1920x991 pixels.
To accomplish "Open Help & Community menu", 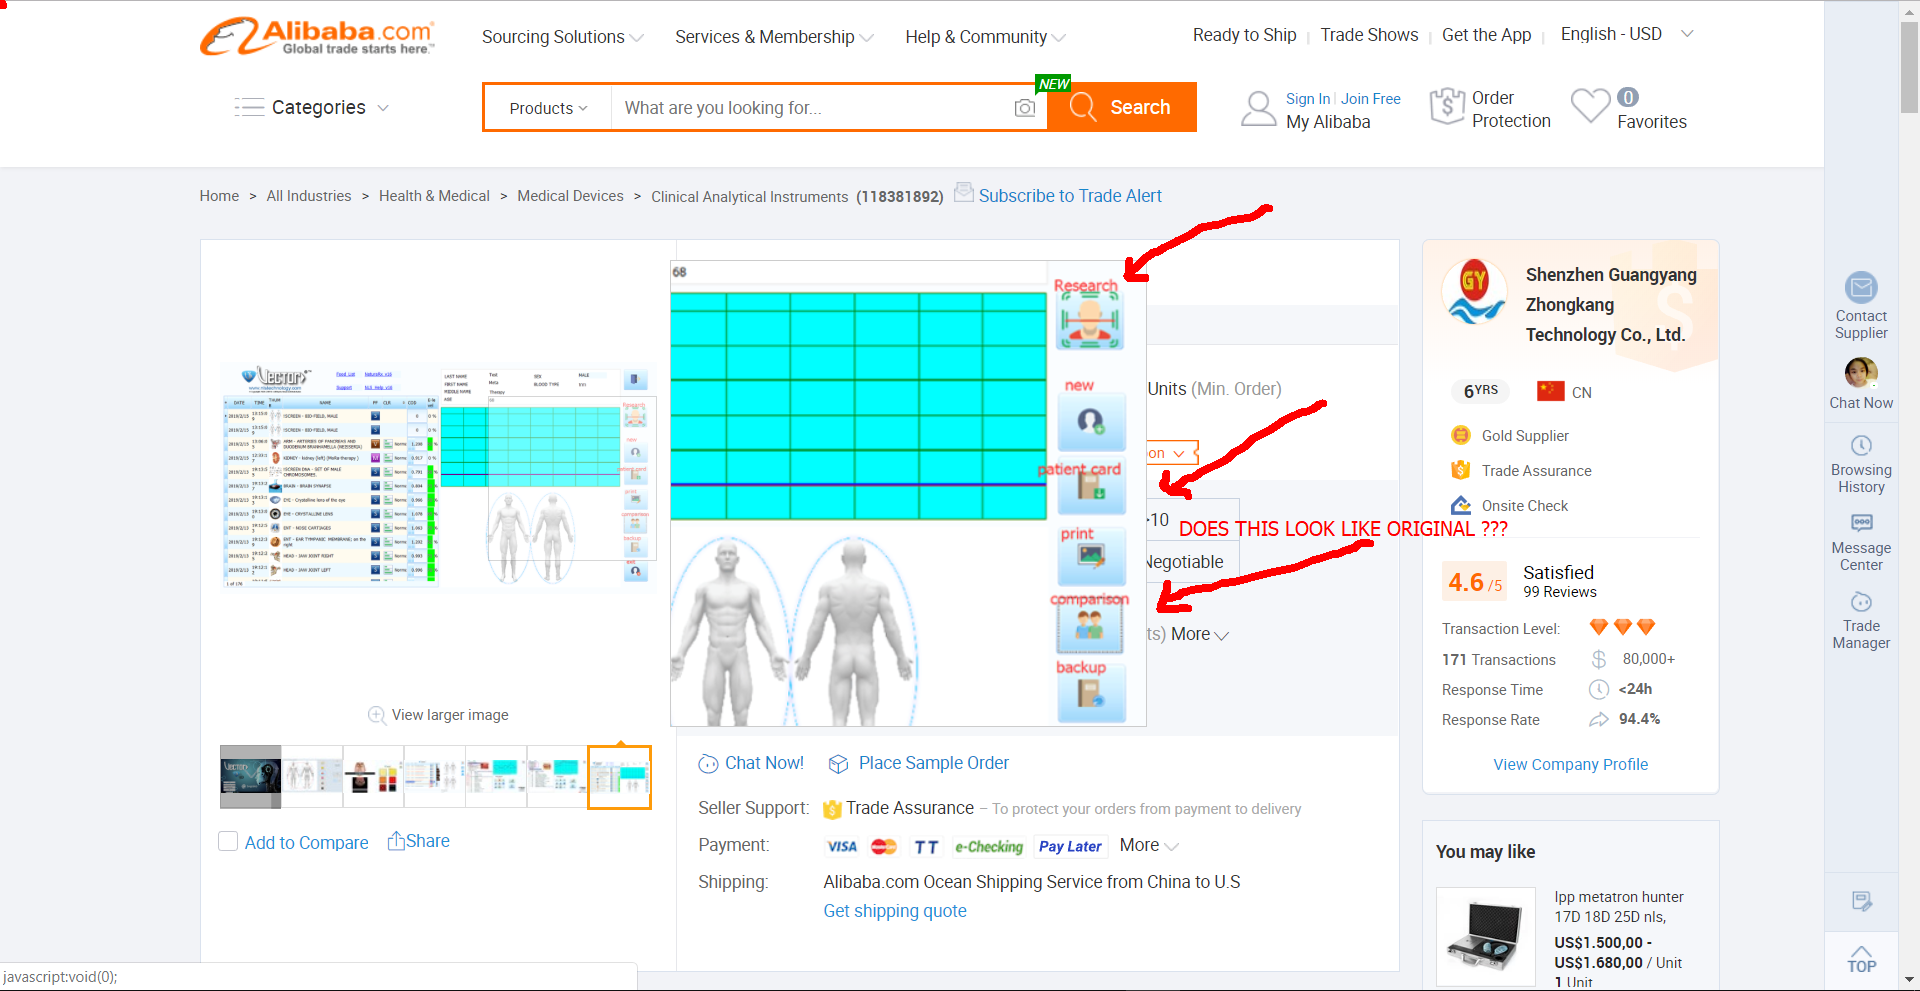I will point(984,37).
